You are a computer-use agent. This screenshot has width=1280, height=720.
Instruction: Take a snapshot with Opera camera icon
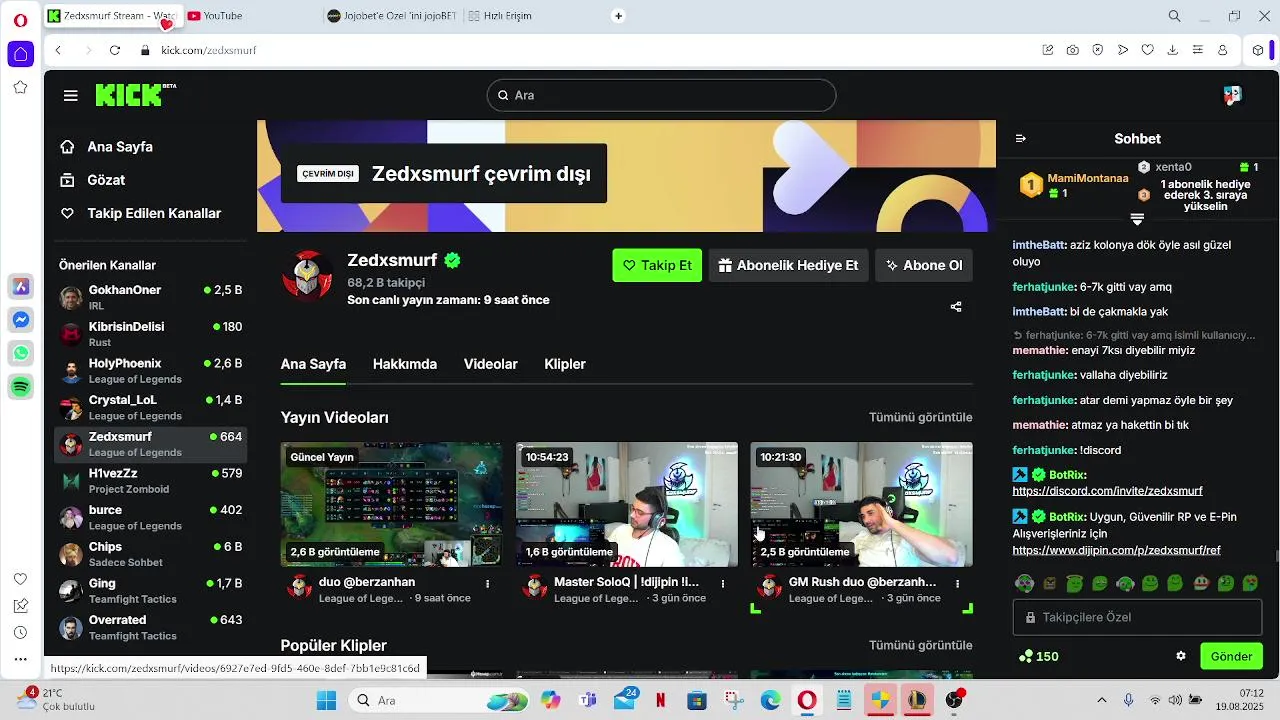[1072, 50]
